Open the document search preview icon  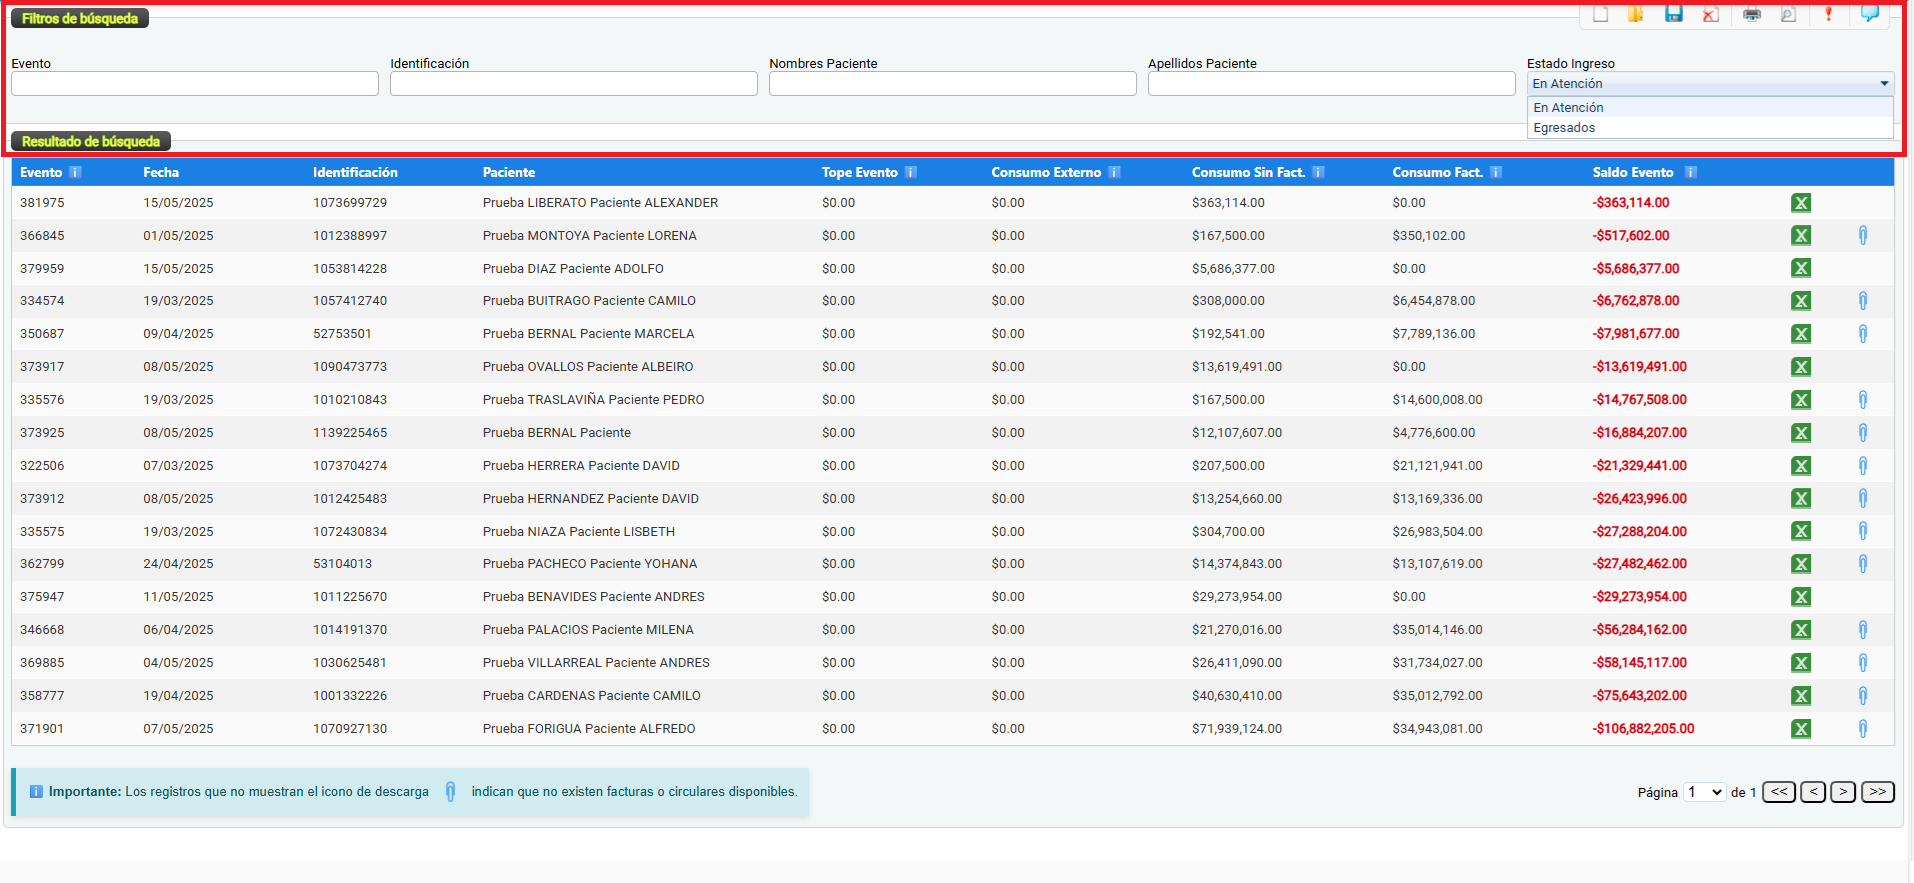click(1788, 14)
